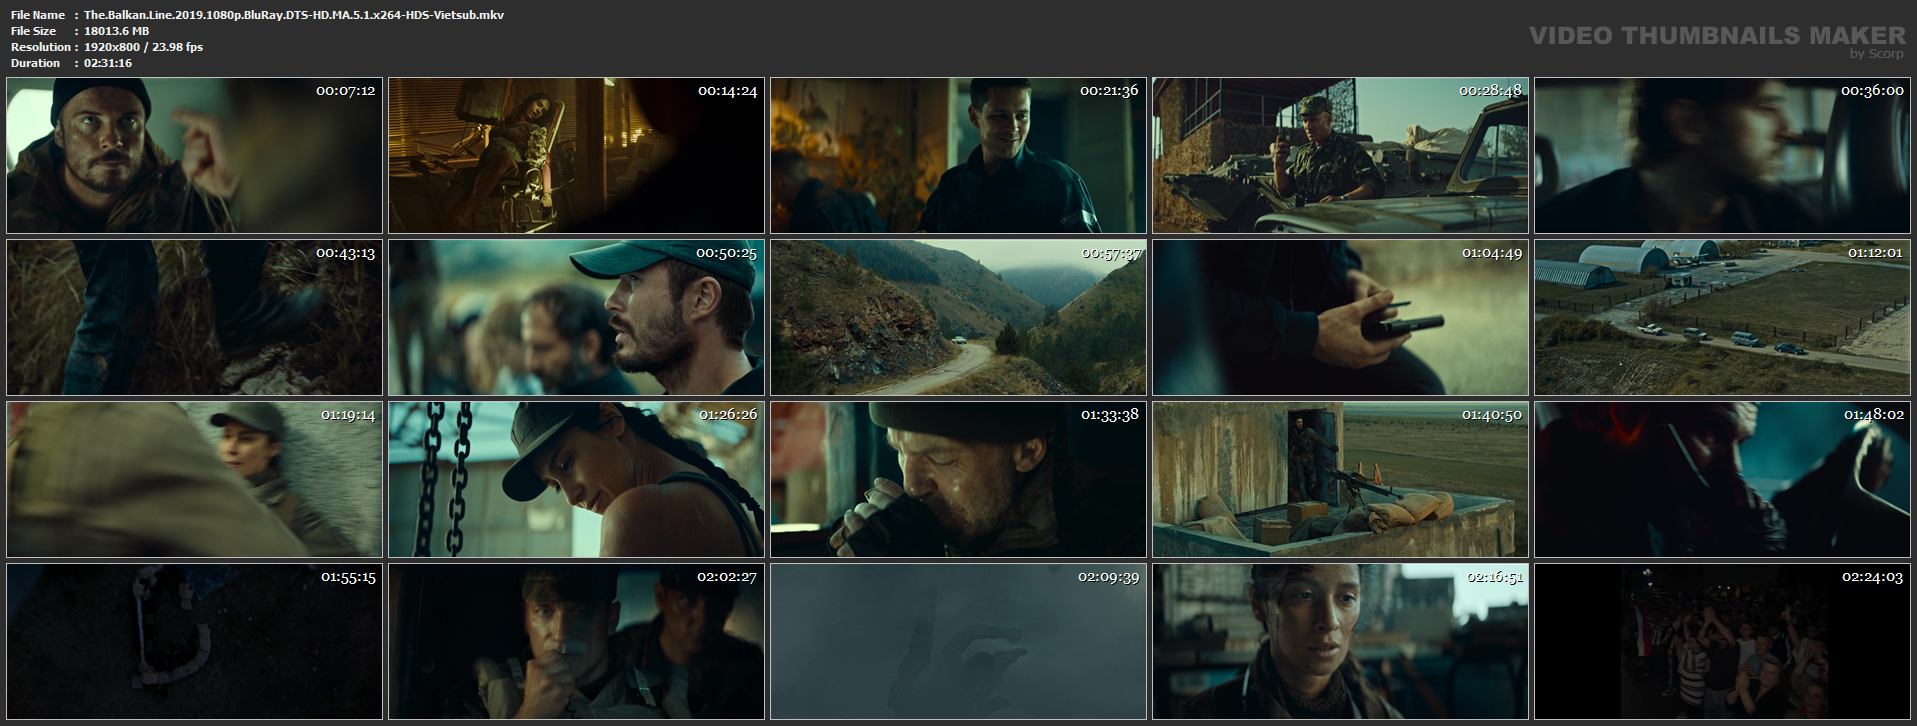This screenshot has width=1917, height=726.
Task: Click the dark frame at 01:48:02
Action: point(1722,480)
